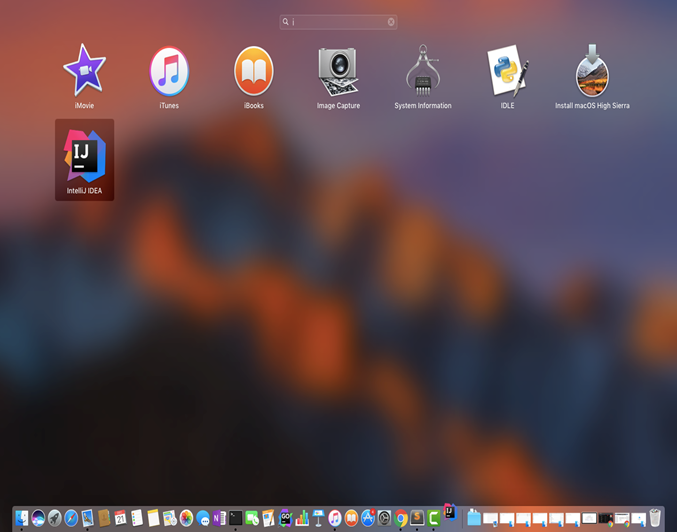Screen dimensions: 677x532
Task: Open Sublime Text from the Dock
Action: click(x=417, y=518)
